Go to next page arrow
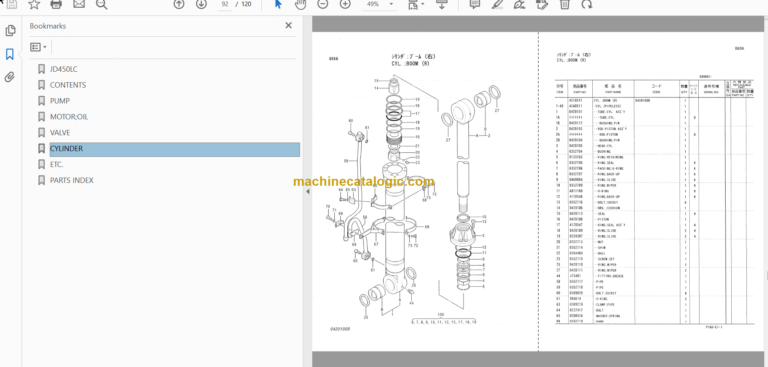This screenshot has width=768, height=367. tap(201, 4)
